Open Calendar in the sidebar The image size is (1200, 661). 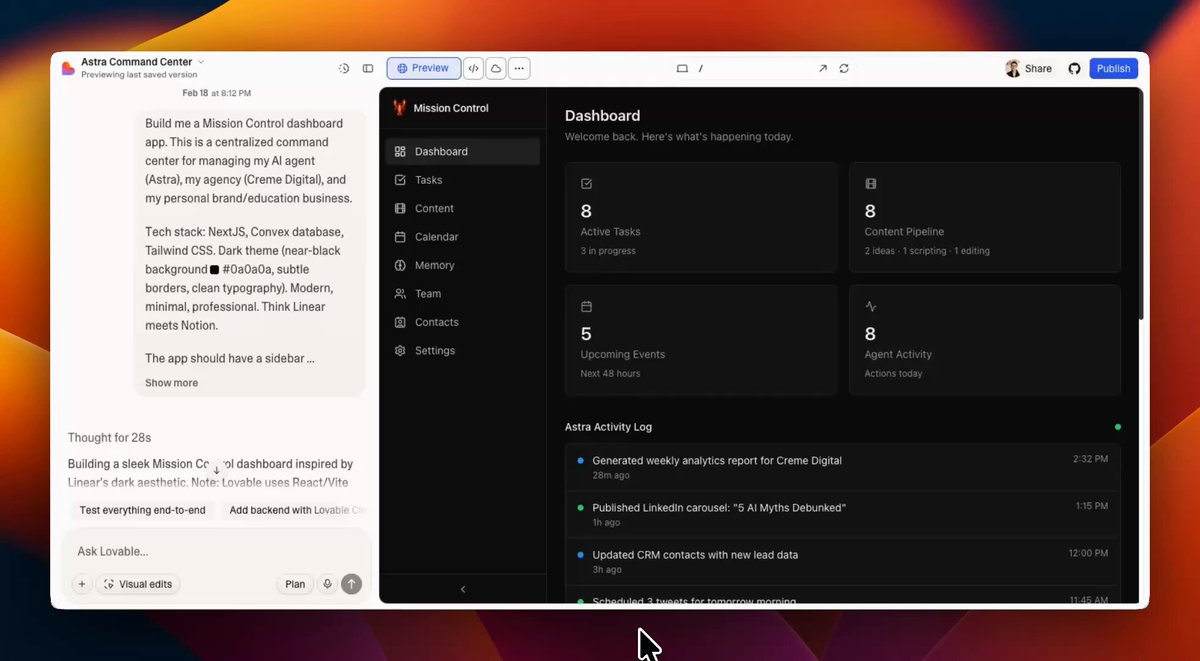coord(462,237)
